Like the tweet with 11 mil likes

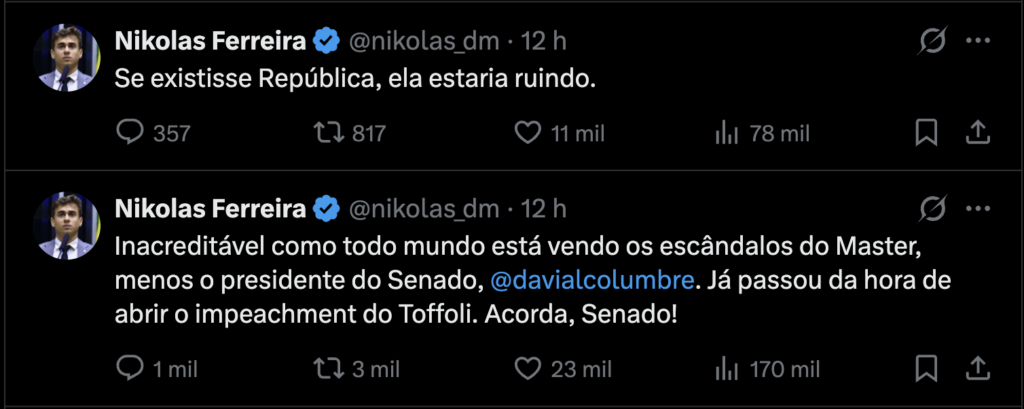tap(526, 132)
